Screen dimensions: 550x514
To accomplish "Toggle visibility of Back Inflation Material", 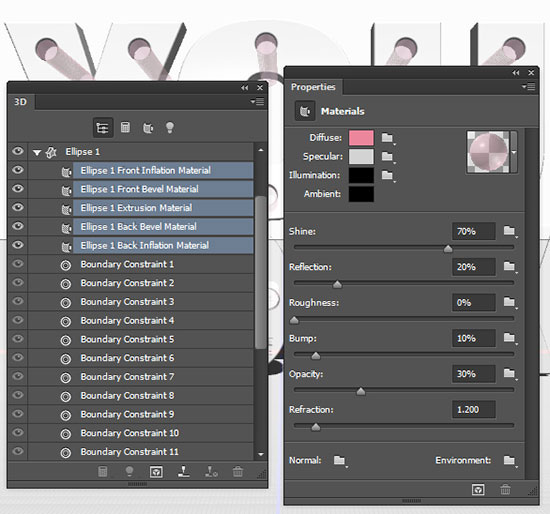I will coord(18,245).
